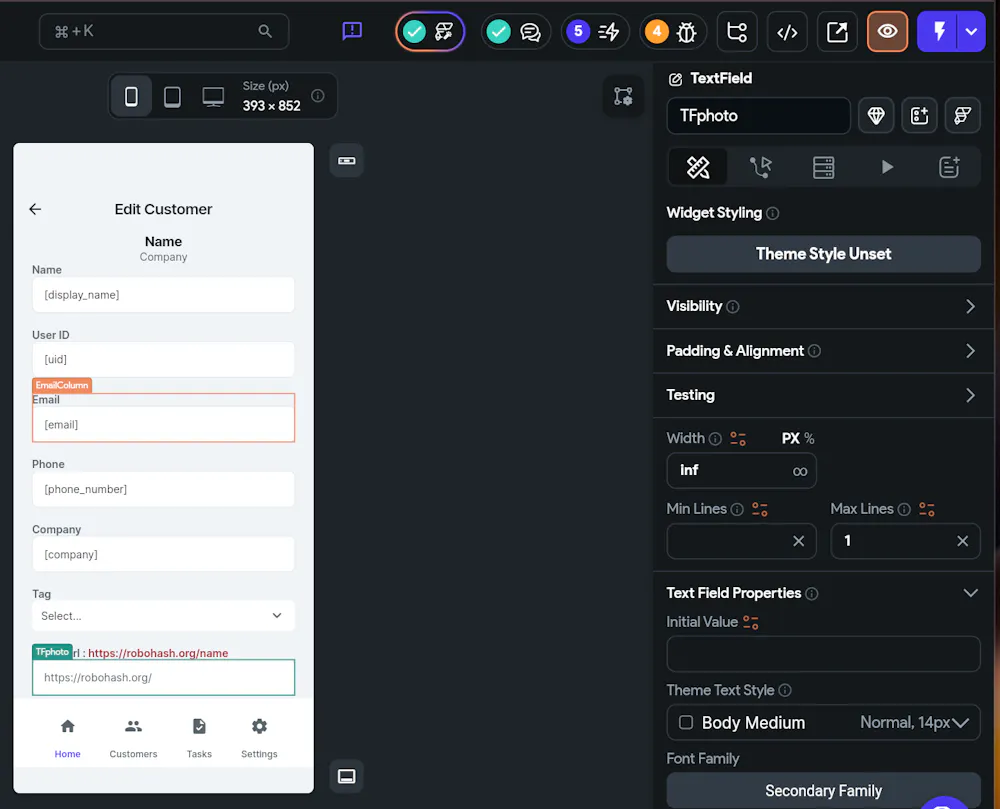Image resolution: width=1000 pixels, height=809 pixels.
Task: Switch to the Documentation tab
Action: click(x=949, y=167)
